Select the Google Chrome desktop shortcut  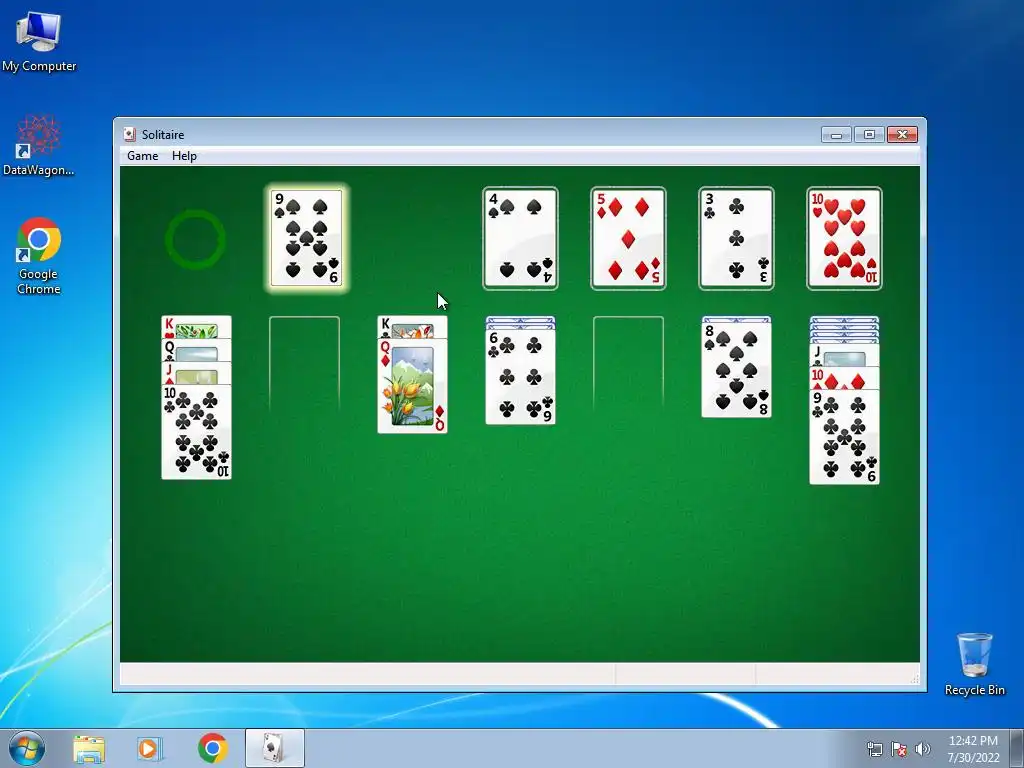coord(39,256)
